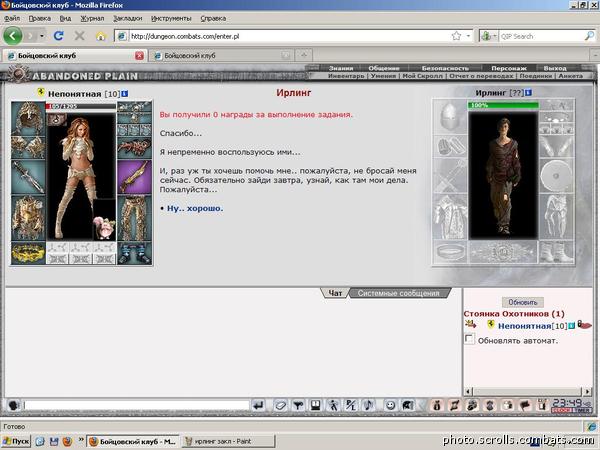Click the Выход game menu item

(x=555, y=68)
